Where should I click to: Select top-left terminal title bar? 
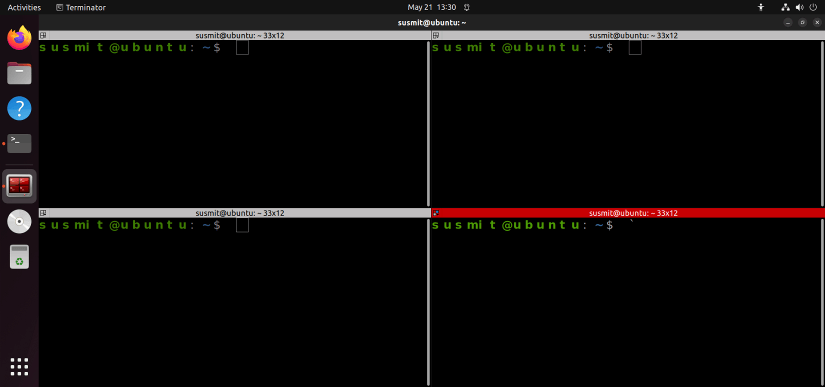235,35
